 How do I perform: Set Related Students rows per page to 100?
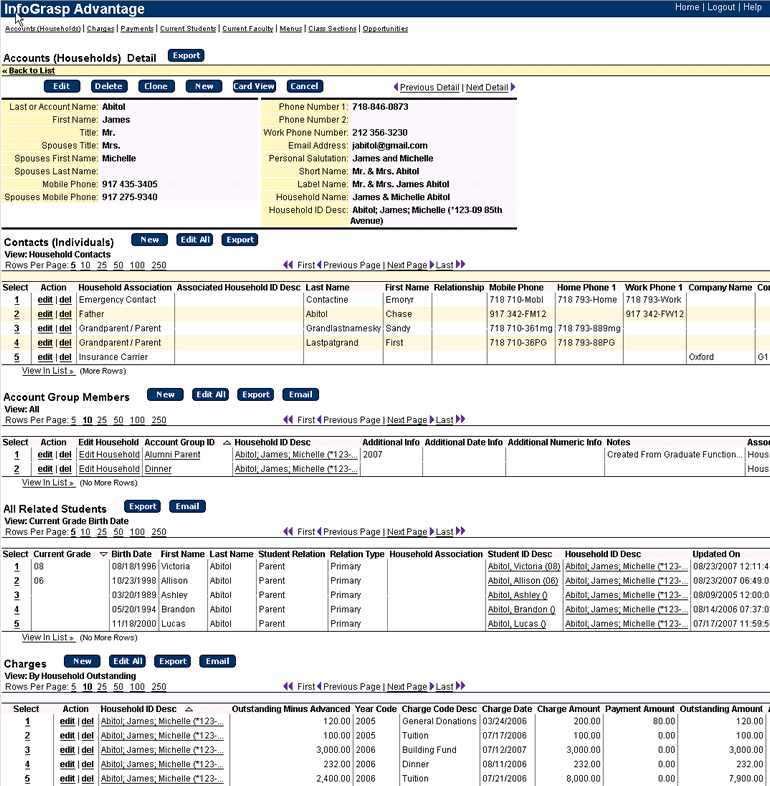137,532
